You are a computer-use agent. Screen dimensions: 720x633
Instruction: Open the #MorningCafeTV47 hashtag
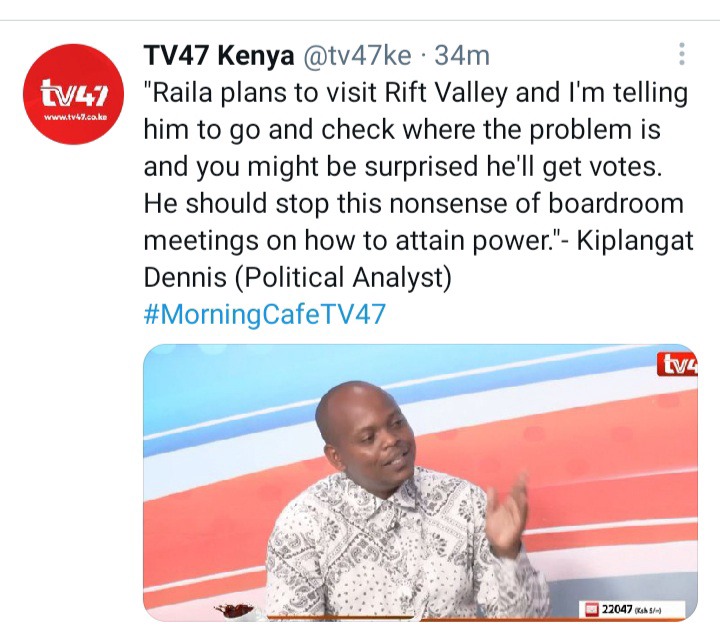tap(264, 314)
